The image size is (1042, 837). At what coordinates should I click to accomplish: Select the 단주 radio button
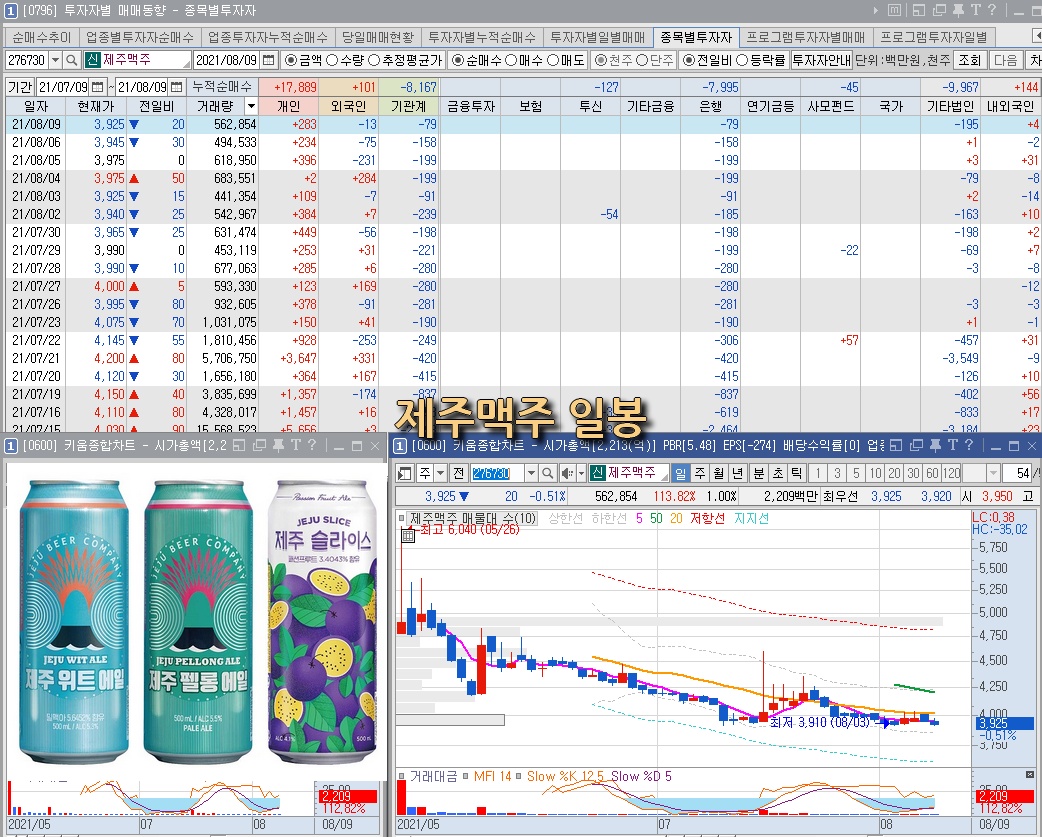click(x=642, y=60)
